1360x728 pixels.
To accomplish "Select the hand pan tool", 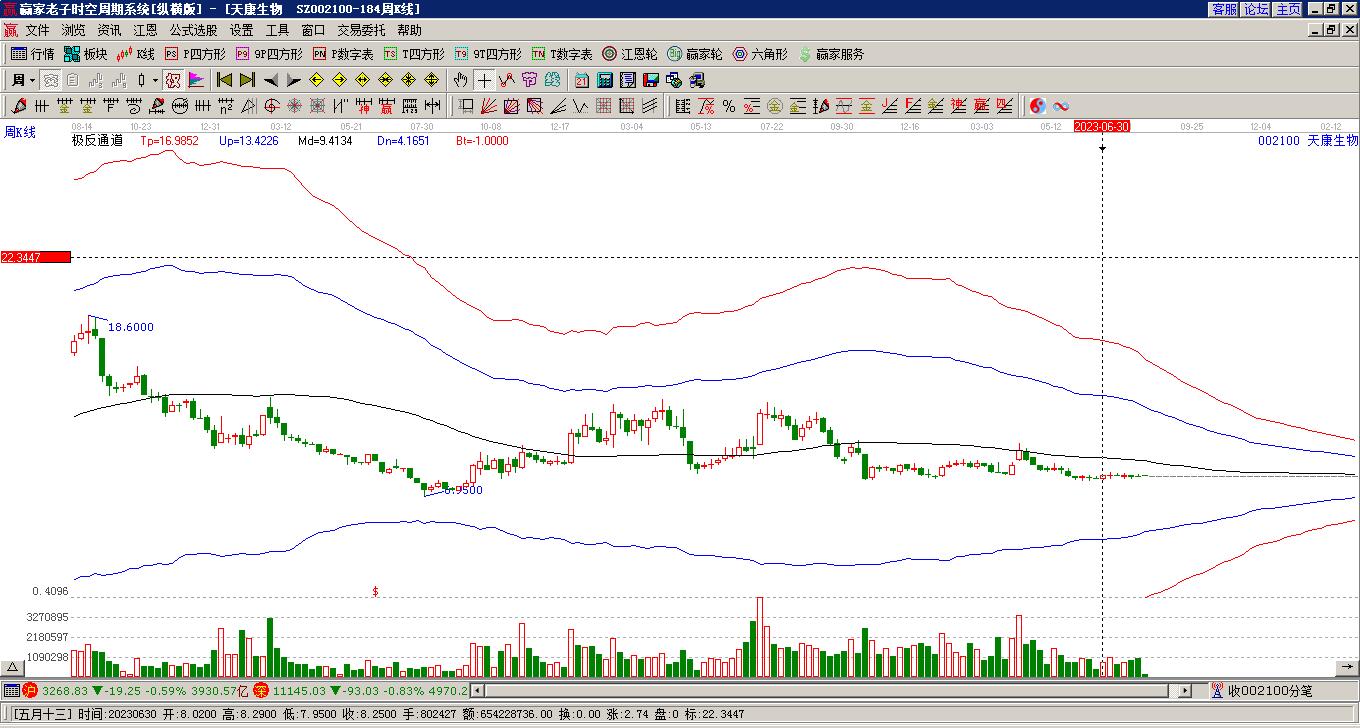I will [460, 80].
